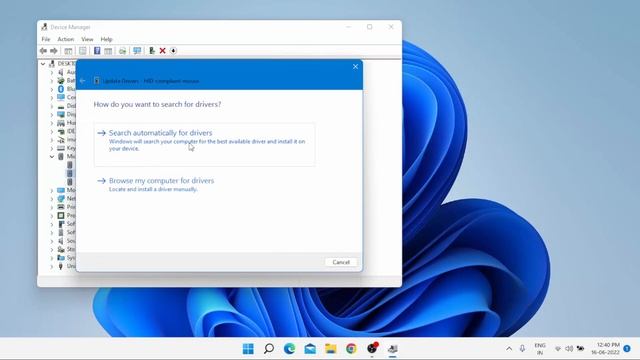Toggle the show/hide console tree toolbar icon
The width and height of the screenshot is (640, 360).
(68, 51)
